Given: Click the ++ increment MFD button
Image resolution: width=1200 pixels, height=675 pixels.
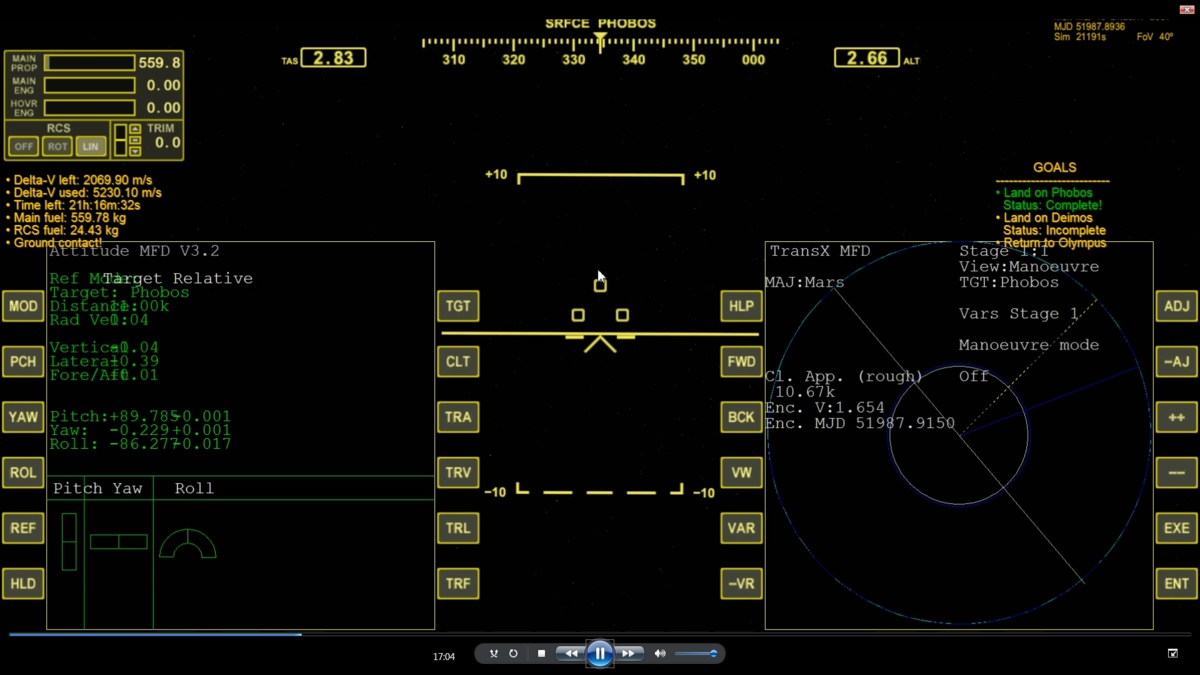Looking at the screenshot, I should pyautogui.click(x=1176, y=417).
